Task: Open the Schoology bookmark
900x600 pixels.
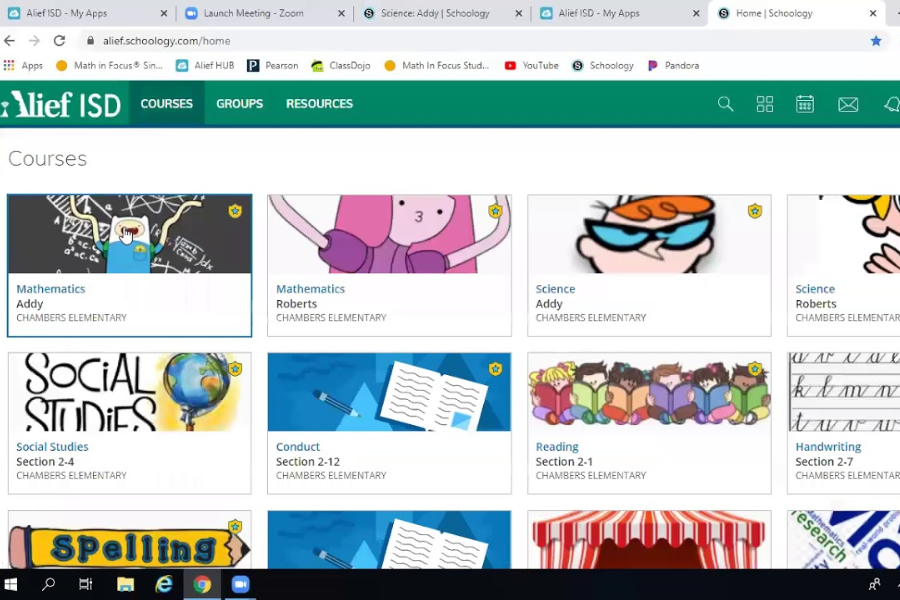Action: tap(603, 65)
